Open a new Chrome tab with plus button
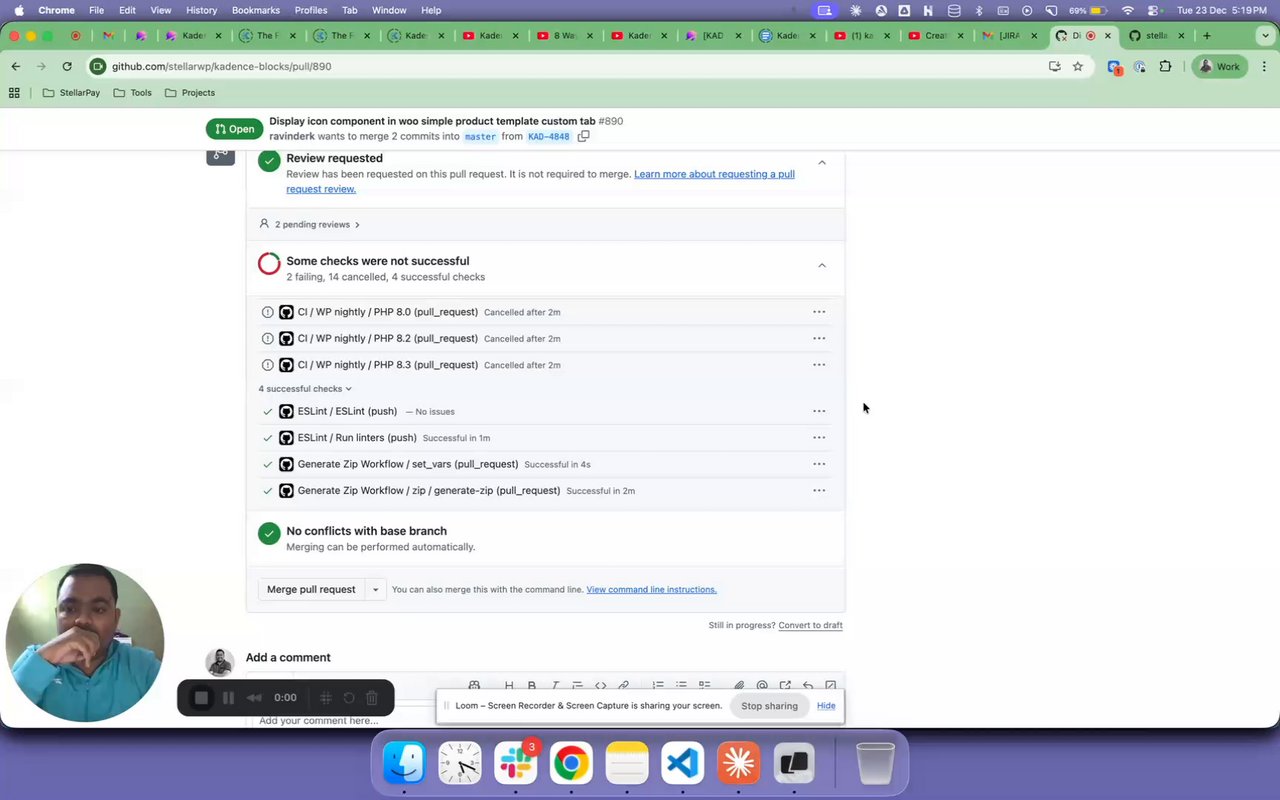 [1207, 36]
